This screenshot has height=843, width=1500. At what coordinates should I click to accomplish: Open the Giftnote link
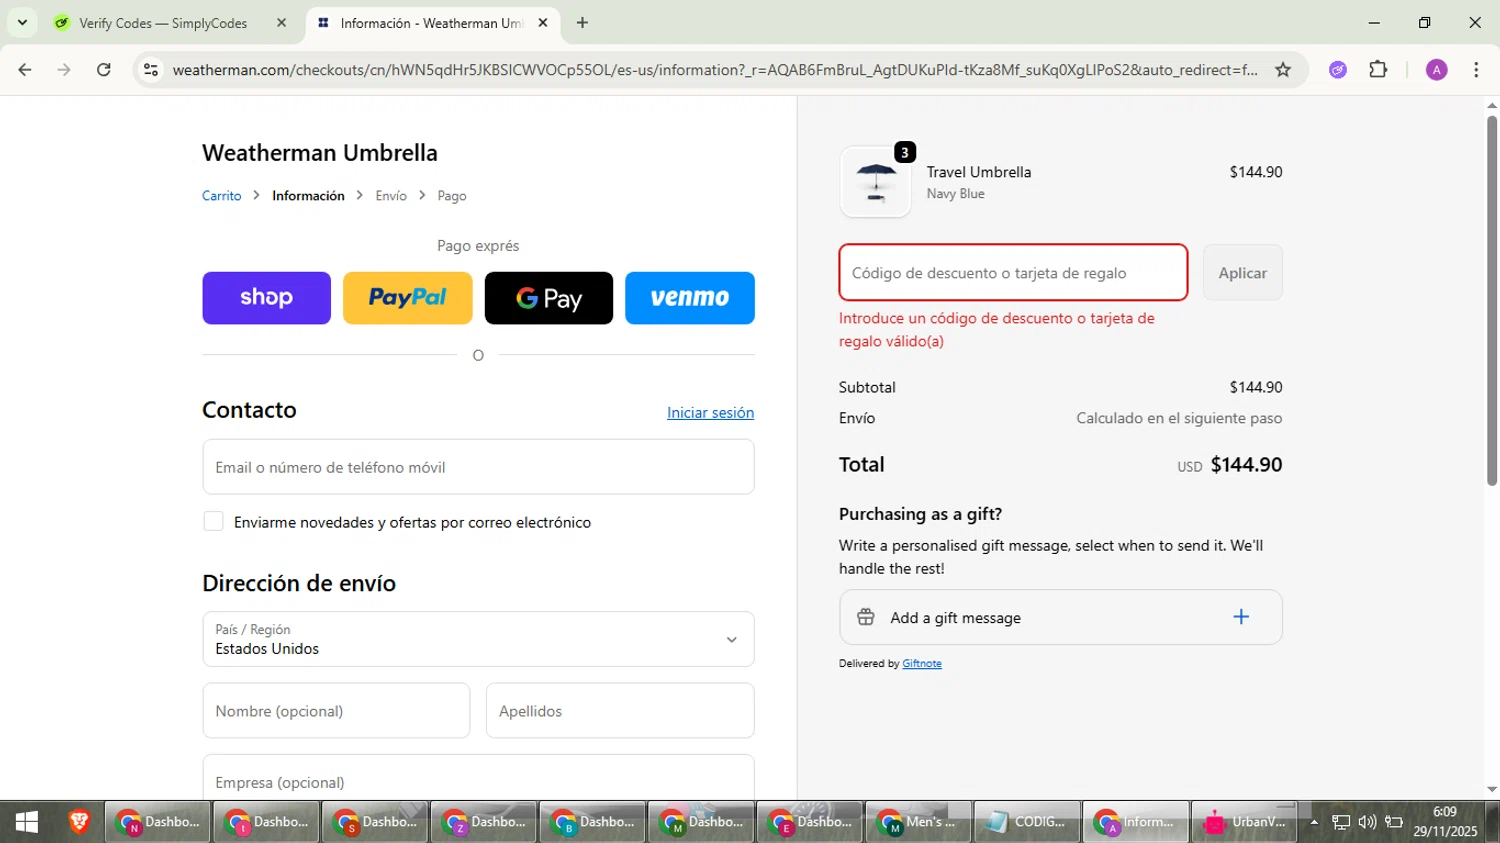(x=922, y=663)
